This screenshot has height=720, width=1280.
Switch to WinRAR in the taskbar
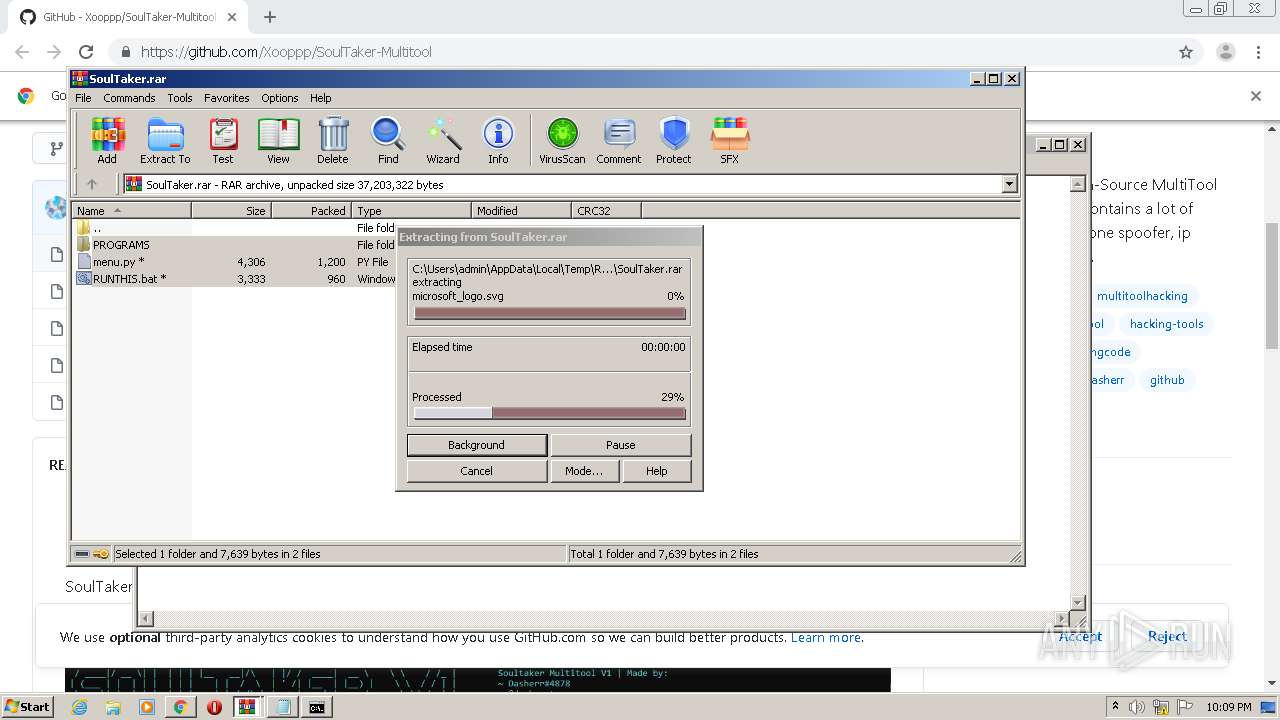[248, 707]
